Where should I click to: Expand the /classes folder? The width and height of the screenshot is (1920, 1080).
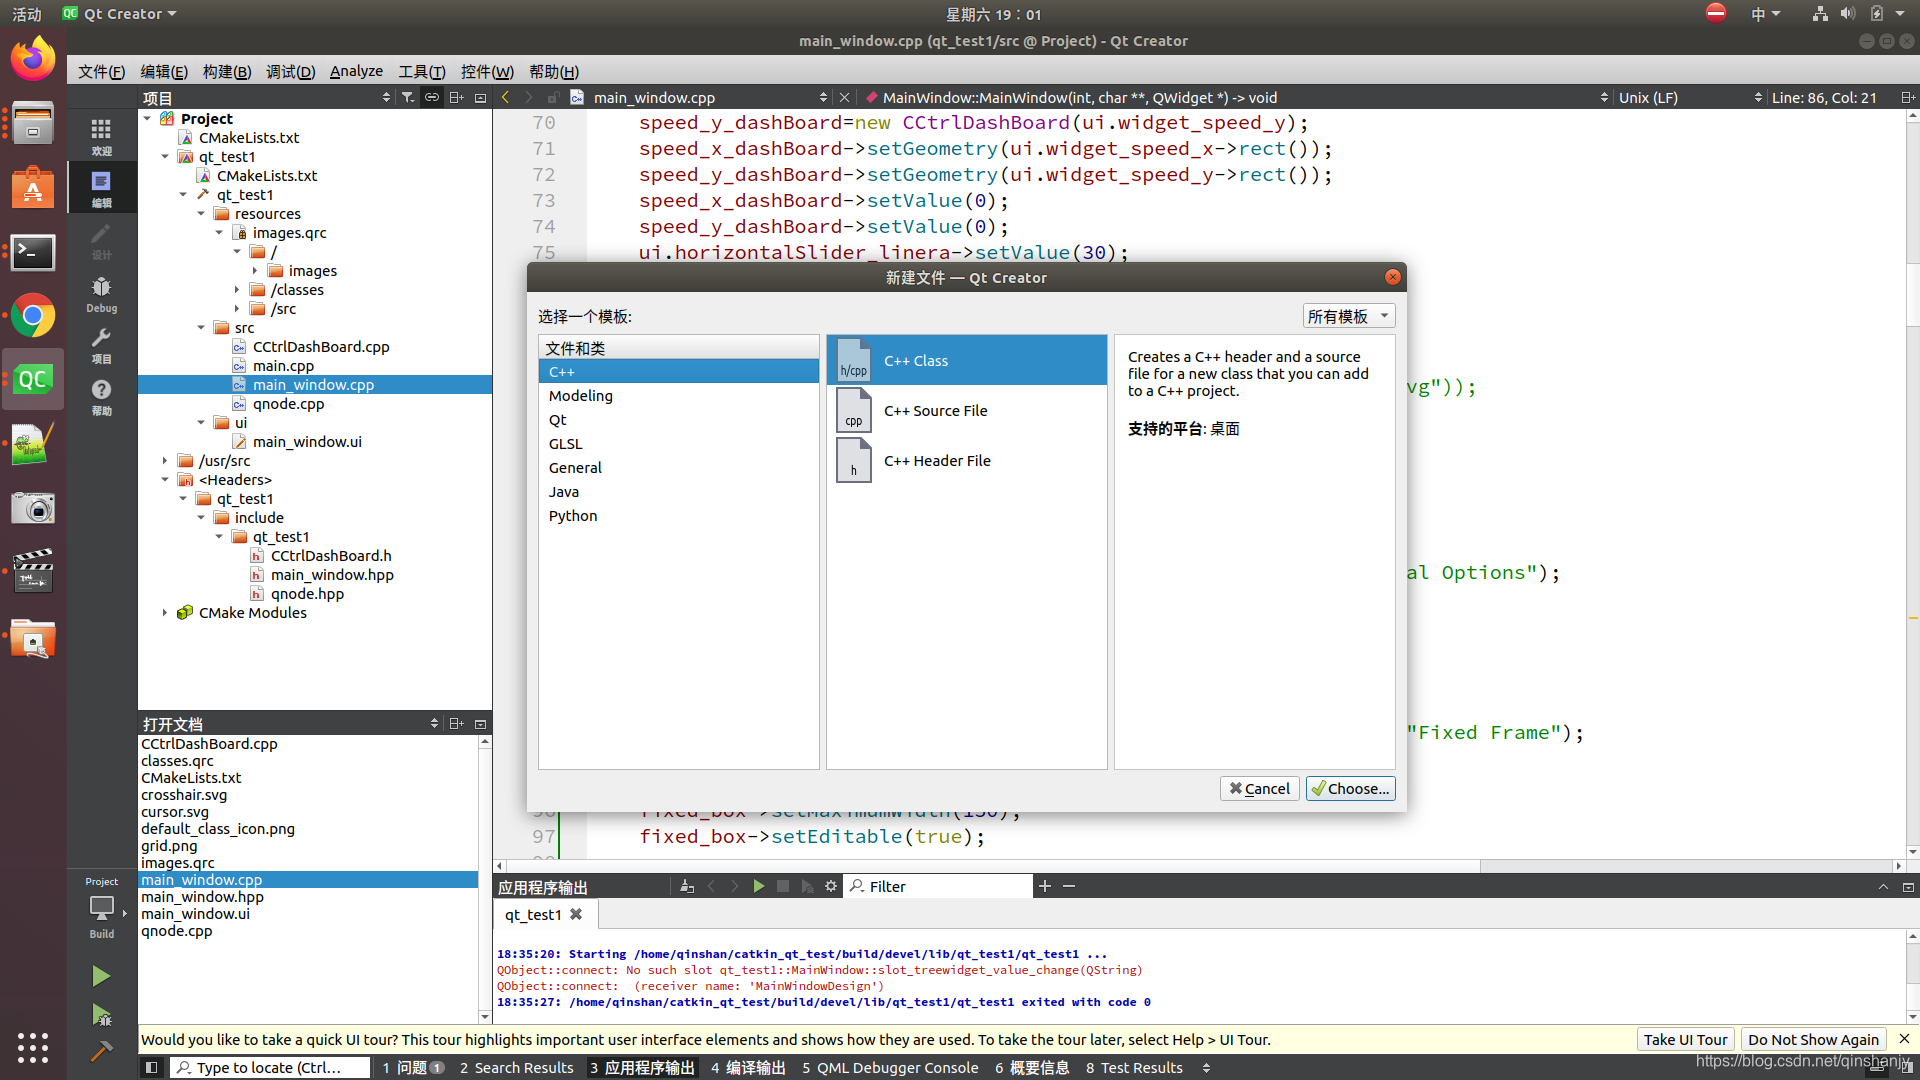pyautogui.click(x=237, y=289)
